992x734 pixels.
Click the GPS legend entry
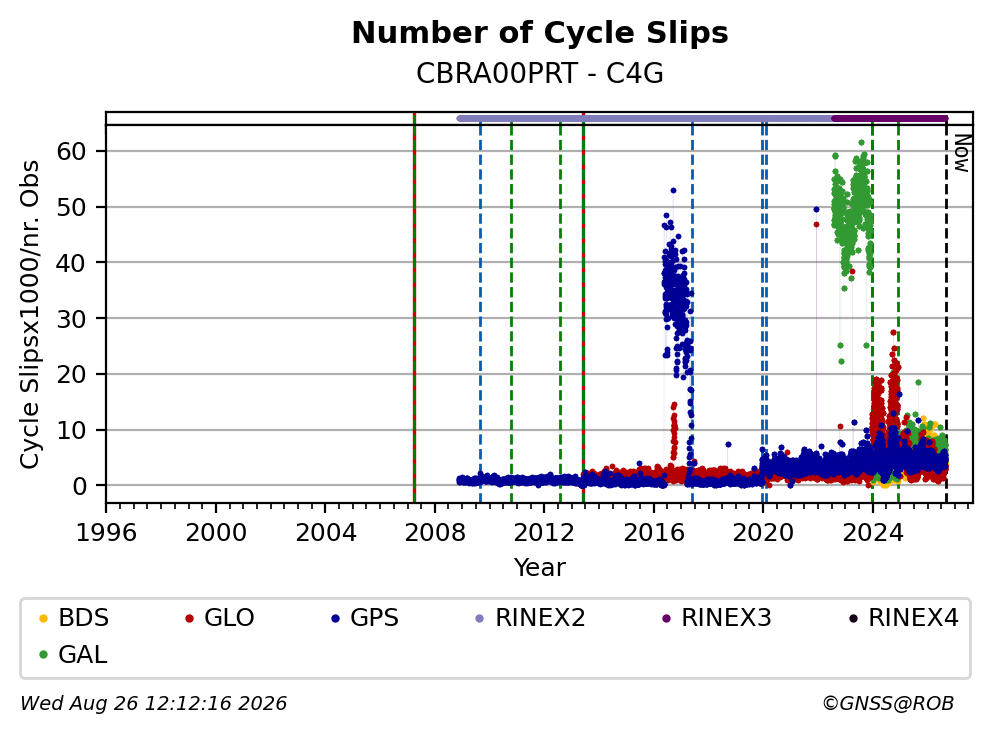365,618
